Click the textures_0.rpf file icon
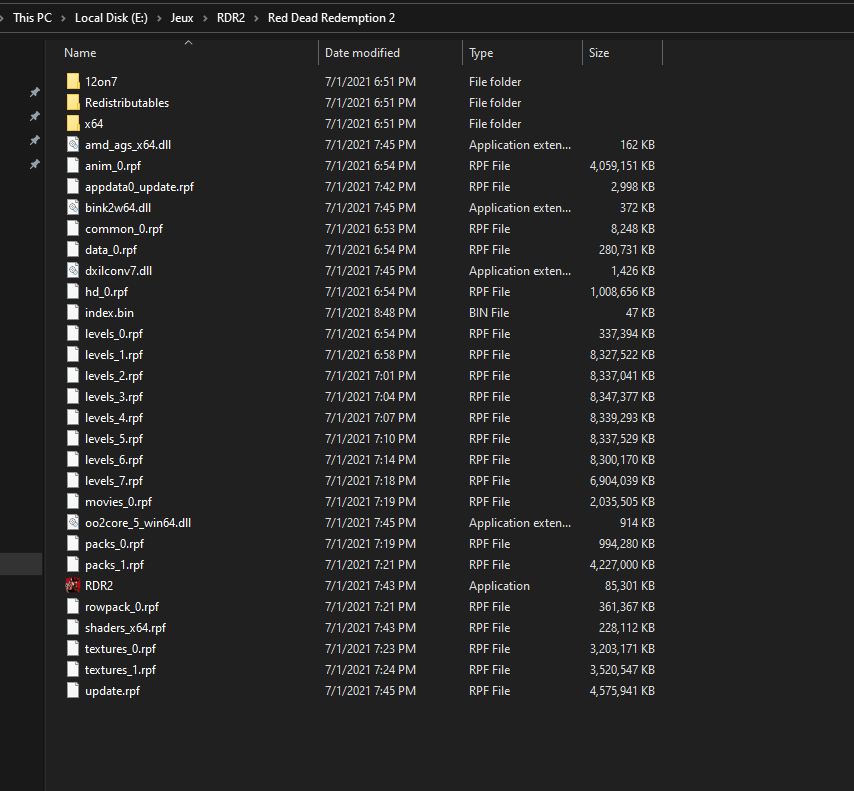The image size is (854, 791). pyautogui.click(x=73, y=649)
